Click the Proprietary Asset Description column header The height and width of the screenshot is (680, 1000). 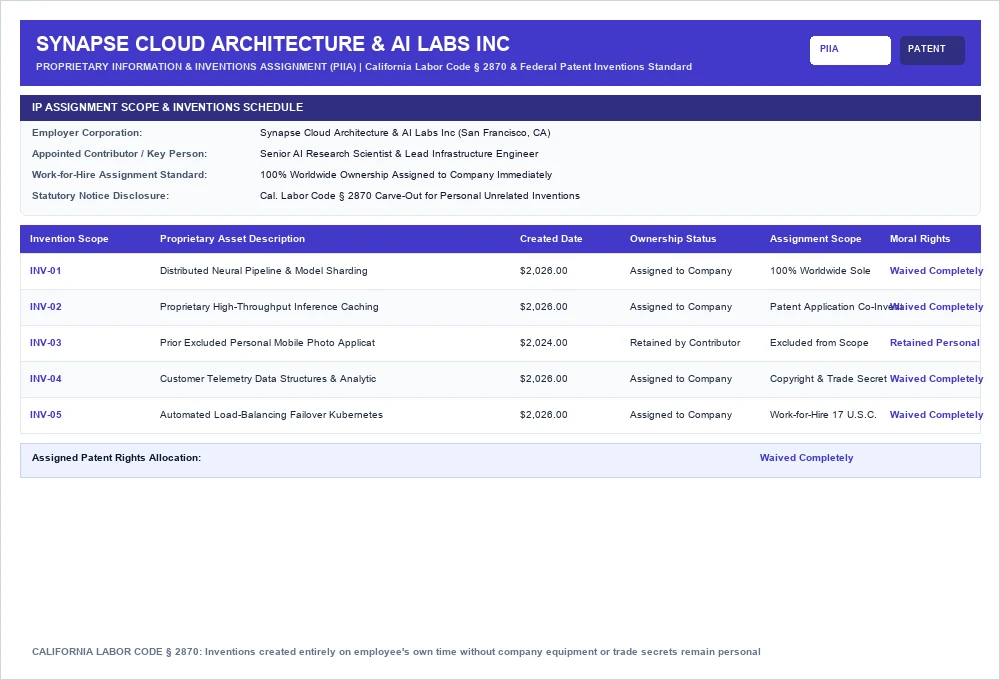point(232,239)
